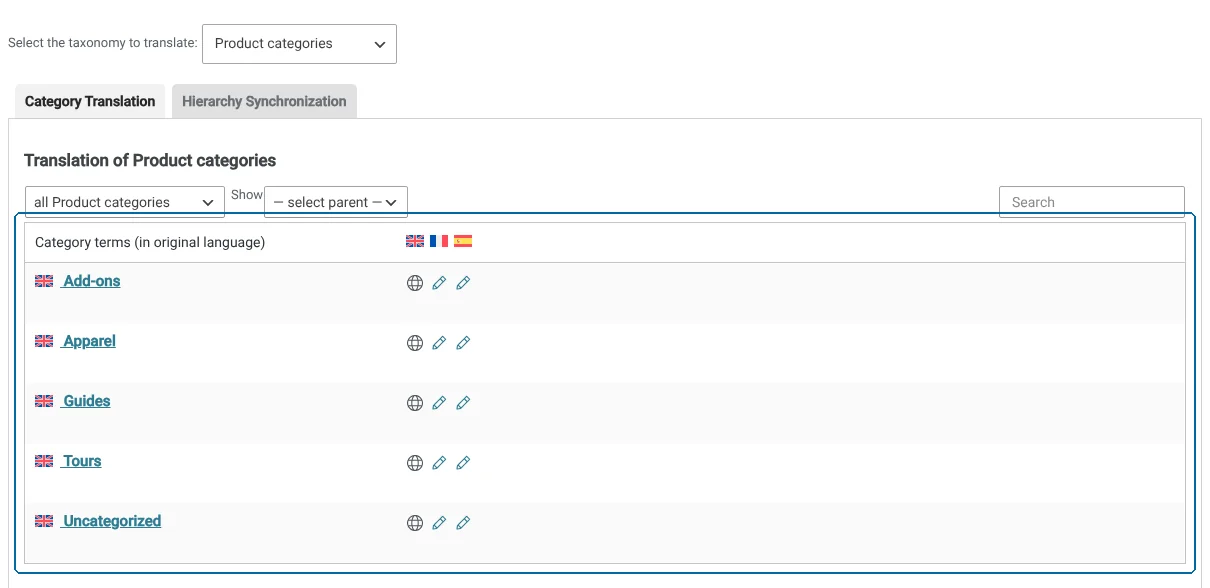Click the Spanish flag in table header
The height and width of the screenshot is (588, 1210).
pyautogui.click(x=463, y=241)
